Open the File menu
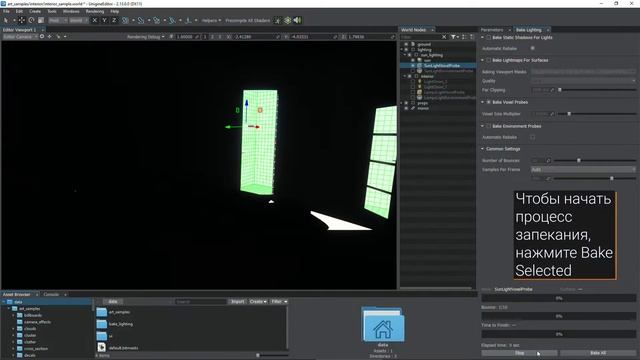Viewport: 640px width, 360px height. pyautogui.click(x=6, y=11)
